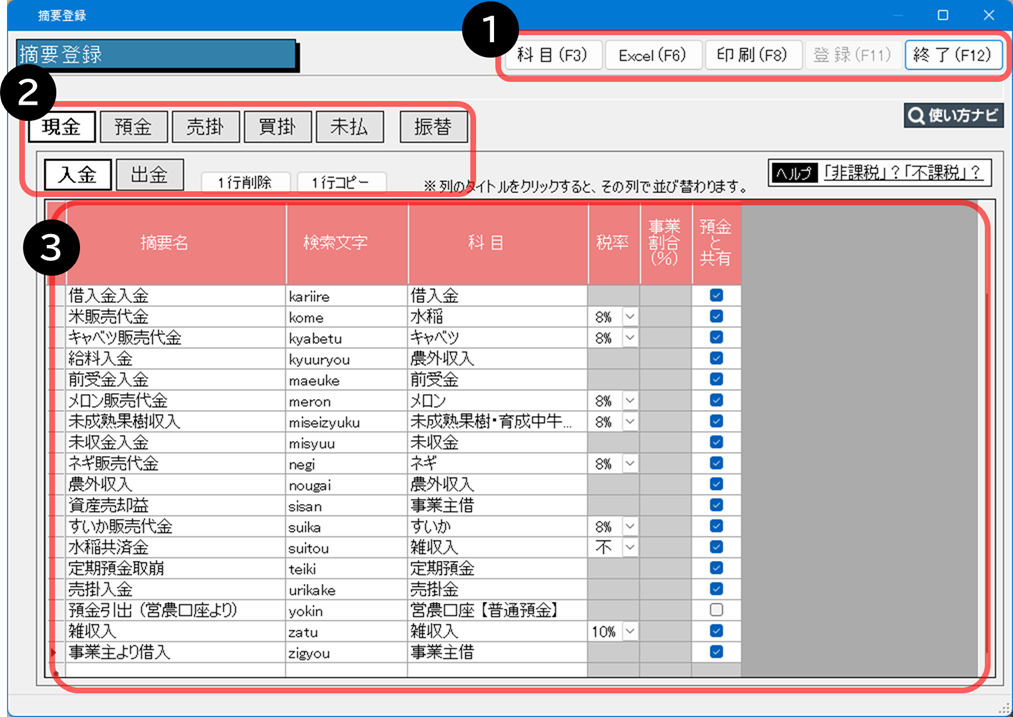The image size is (1013, 717).
Task: Click the kyabetu search text cell
Action: pos(346,338)
